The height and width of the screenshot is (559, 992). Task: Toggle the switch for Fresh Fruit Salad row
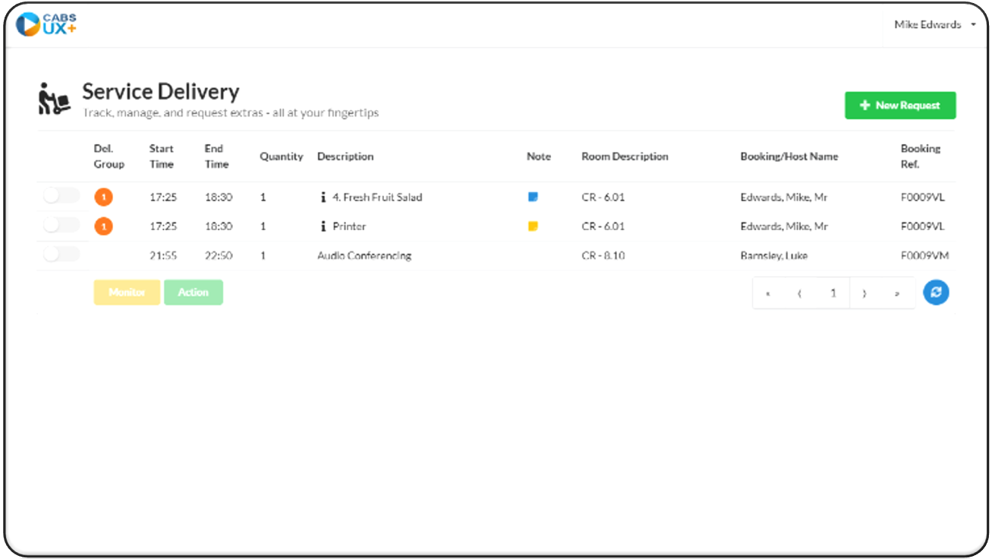tap(61, 196)
